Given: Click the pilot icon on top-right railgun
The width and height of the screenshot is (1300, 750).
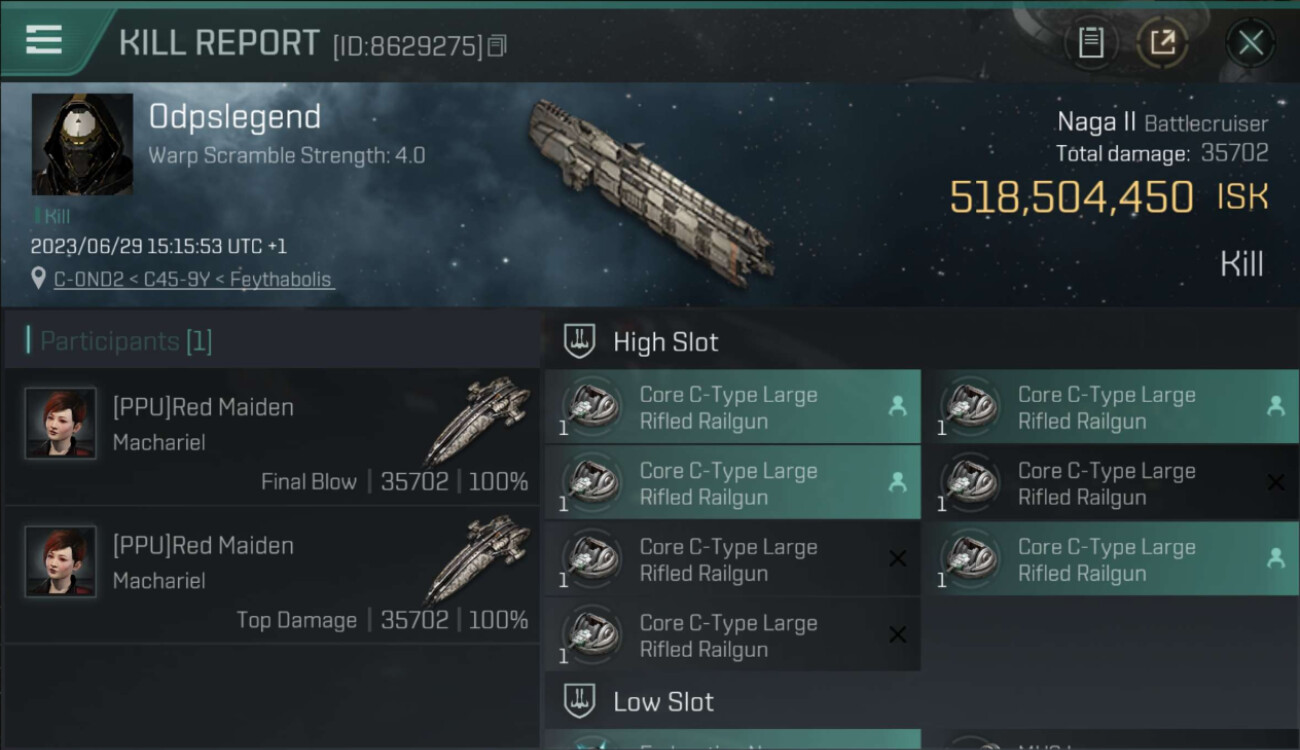Looking at the screenshot, I should pyautogui.click(x=1276, y=406).
